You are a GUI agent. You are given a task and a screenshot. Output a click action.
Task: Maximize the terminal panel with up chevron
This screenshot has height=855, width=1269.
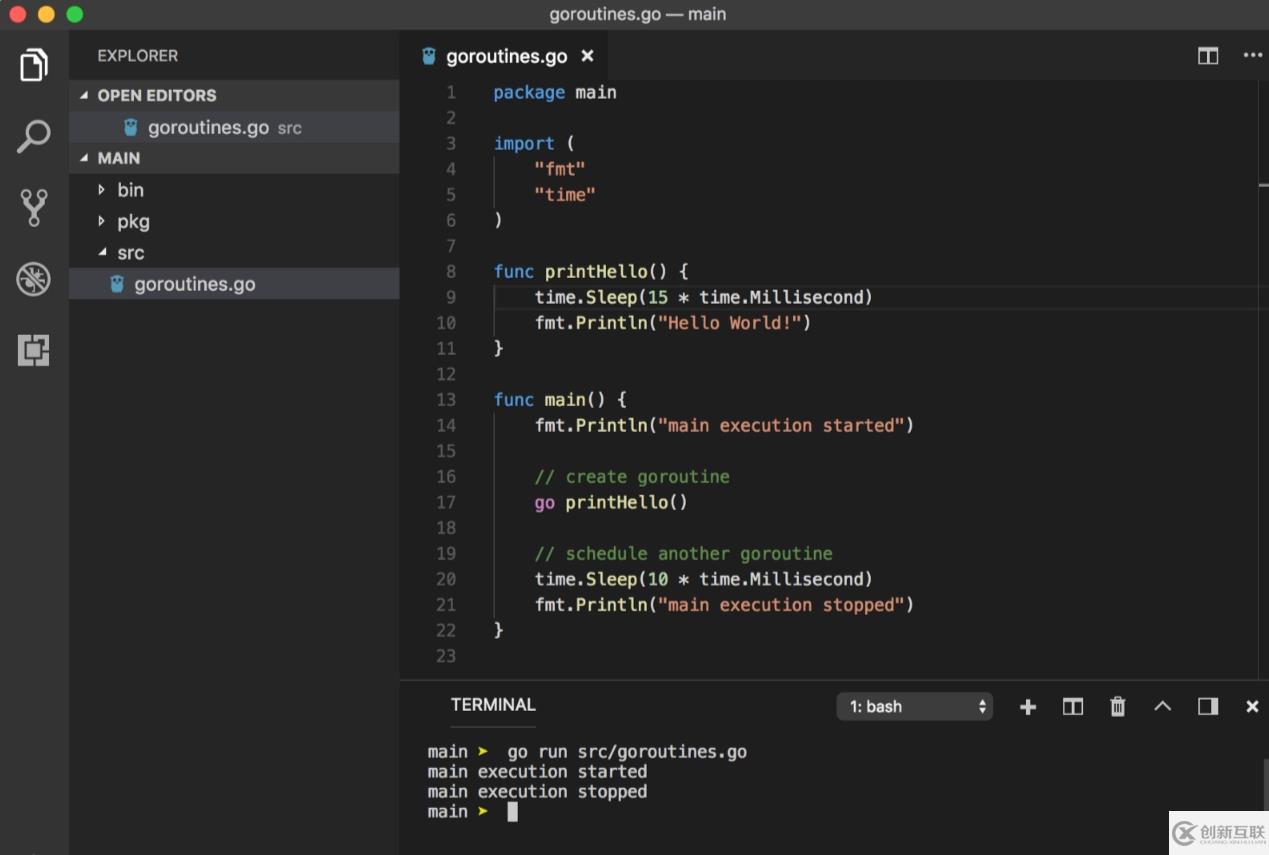(1162, 706)
